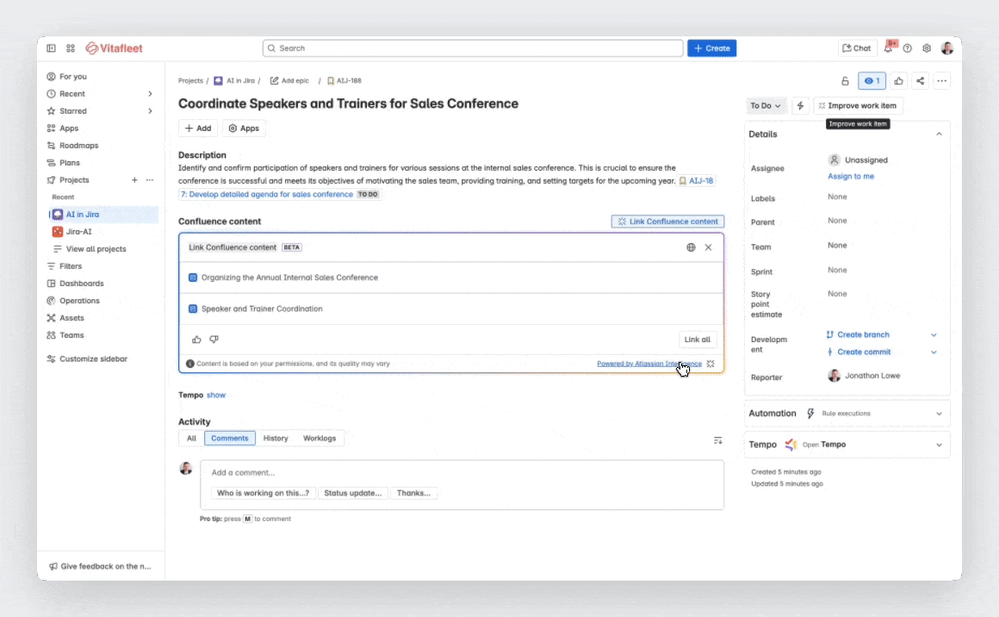The width and height of the screenshot is (999, 617).
Task: Toggle the watch eye button
Action: tap(872, 81)
